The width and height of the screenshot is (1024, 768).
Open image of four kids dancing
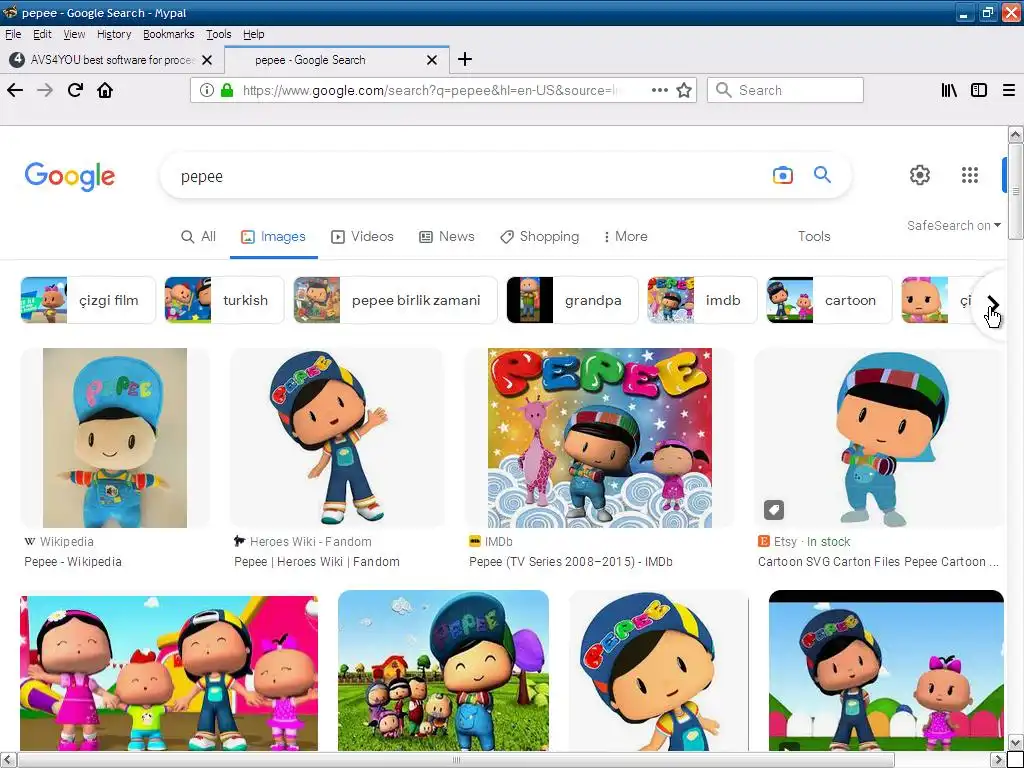pyautogui.click(x=169, y=673)
